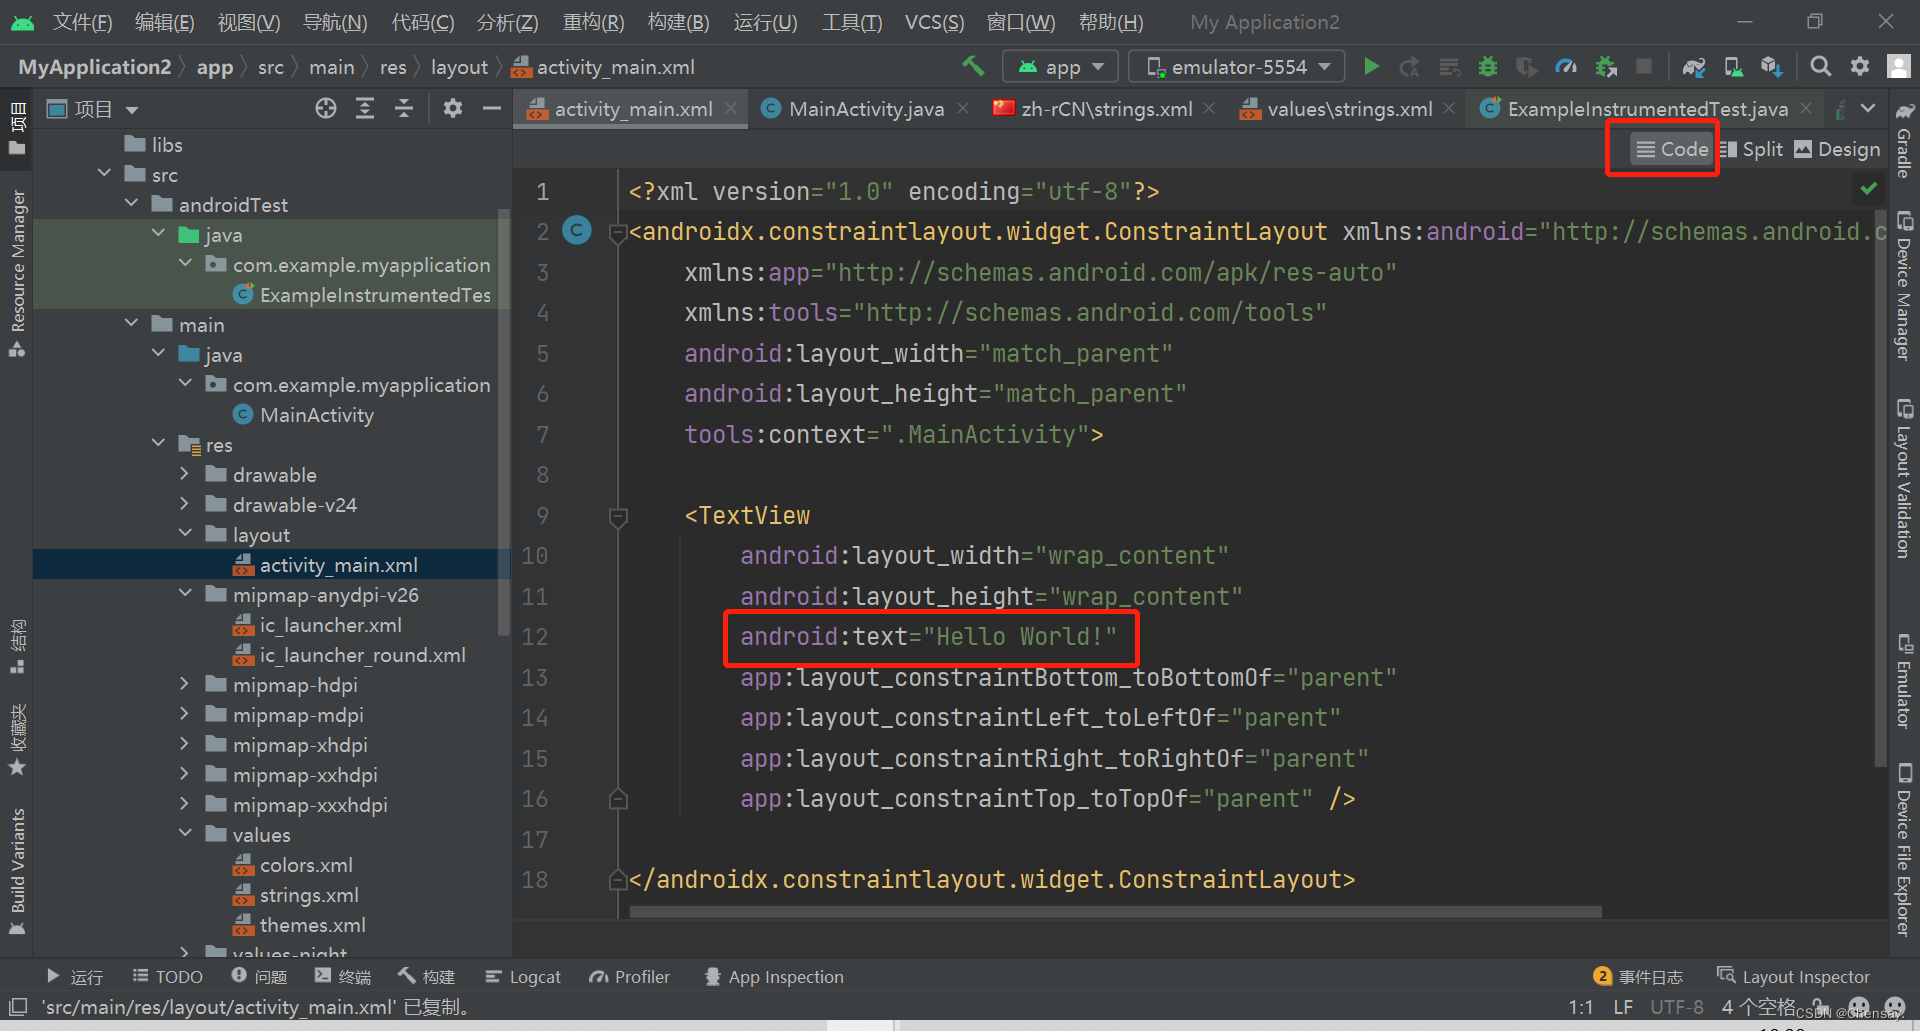This screenshot has height=1031, width=1920.
Task: Collapse the values folder
Action: pyautogui.click(x=185, y=834)
